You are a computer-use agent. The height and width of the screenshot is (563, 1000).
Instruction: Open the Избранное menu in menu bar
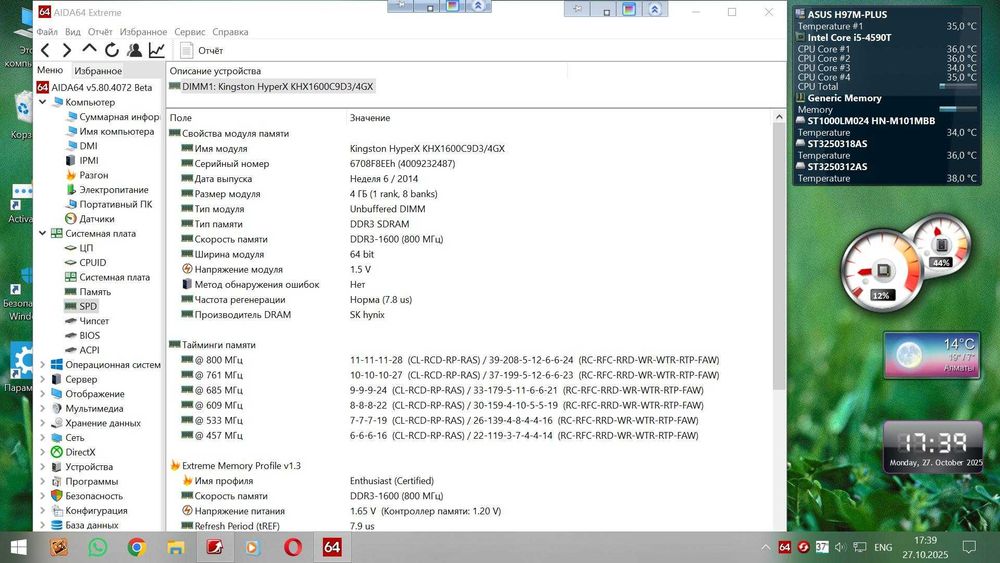point(143,32)
